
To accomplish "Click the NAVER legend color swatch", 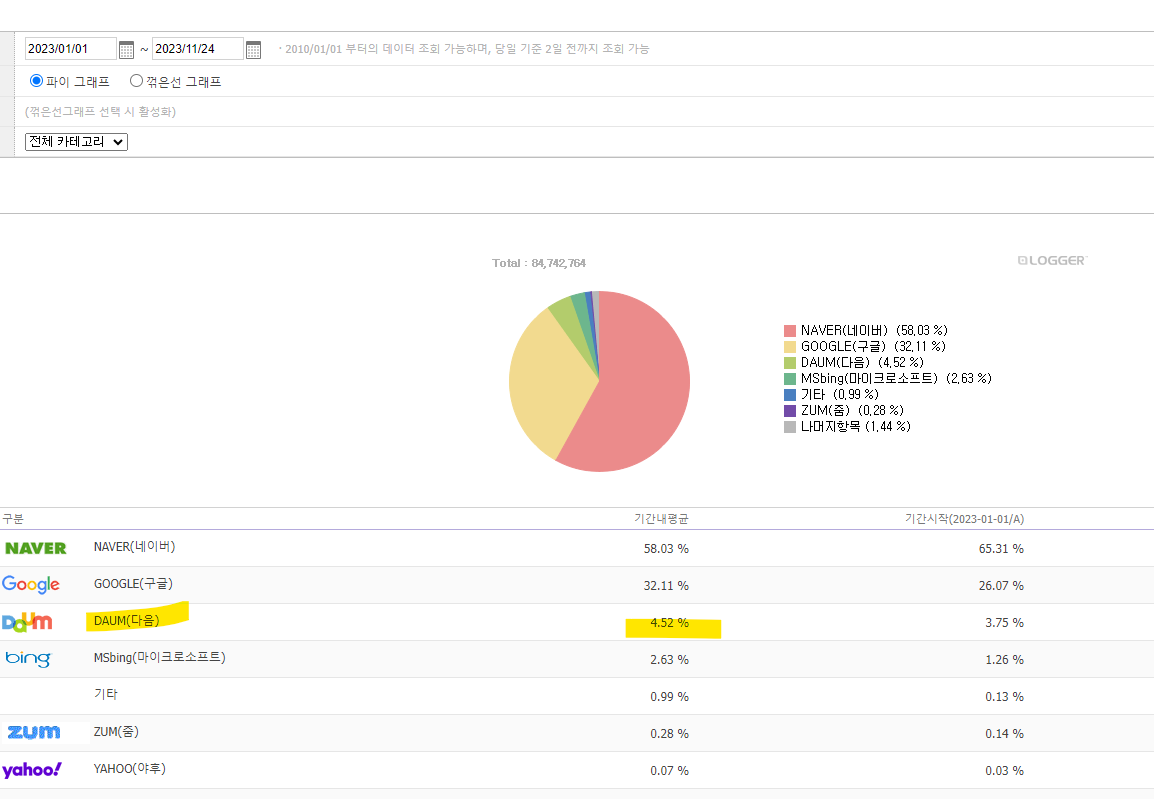I will point(790,331).
